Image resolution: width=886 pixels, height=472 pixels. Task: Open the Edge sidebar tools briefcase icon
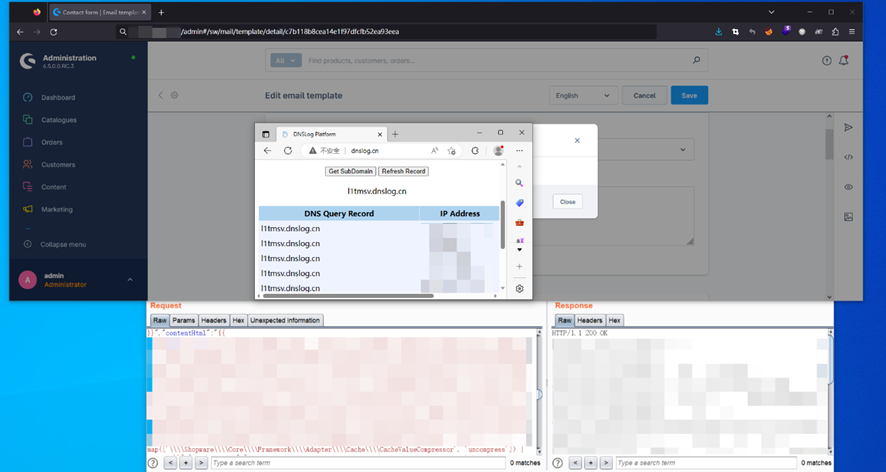519,223
